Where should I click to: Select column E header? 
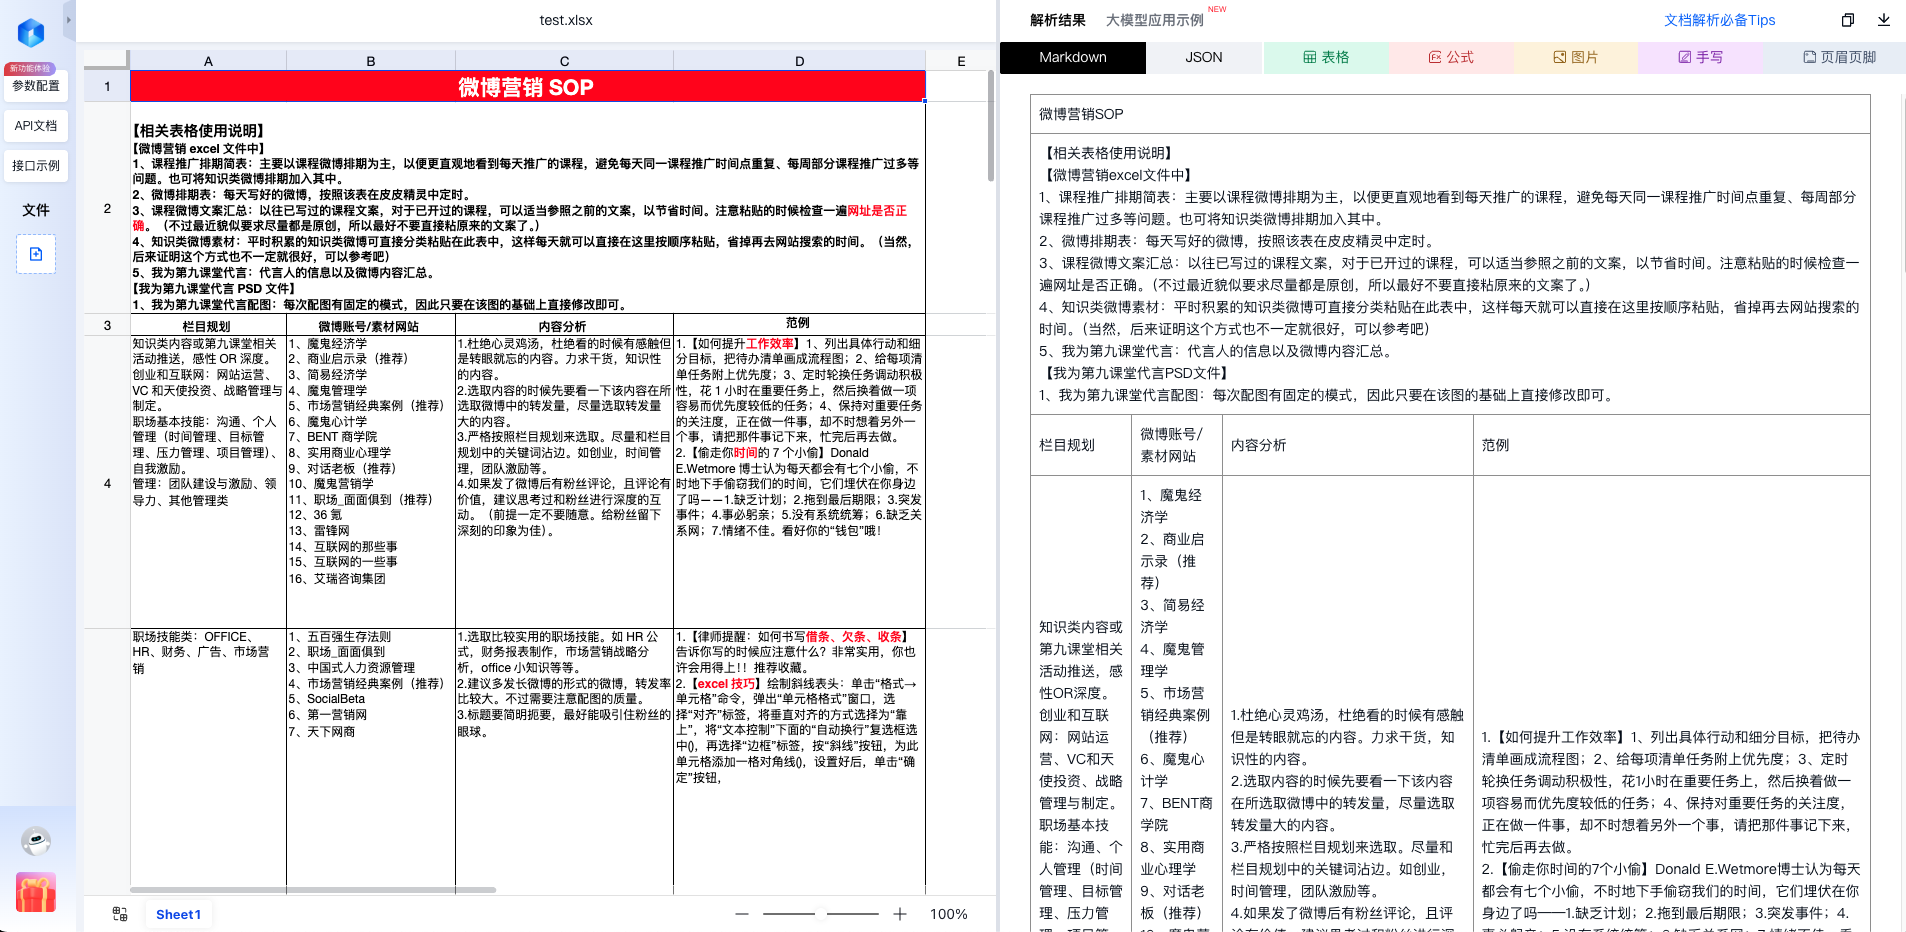coord(961,61)
